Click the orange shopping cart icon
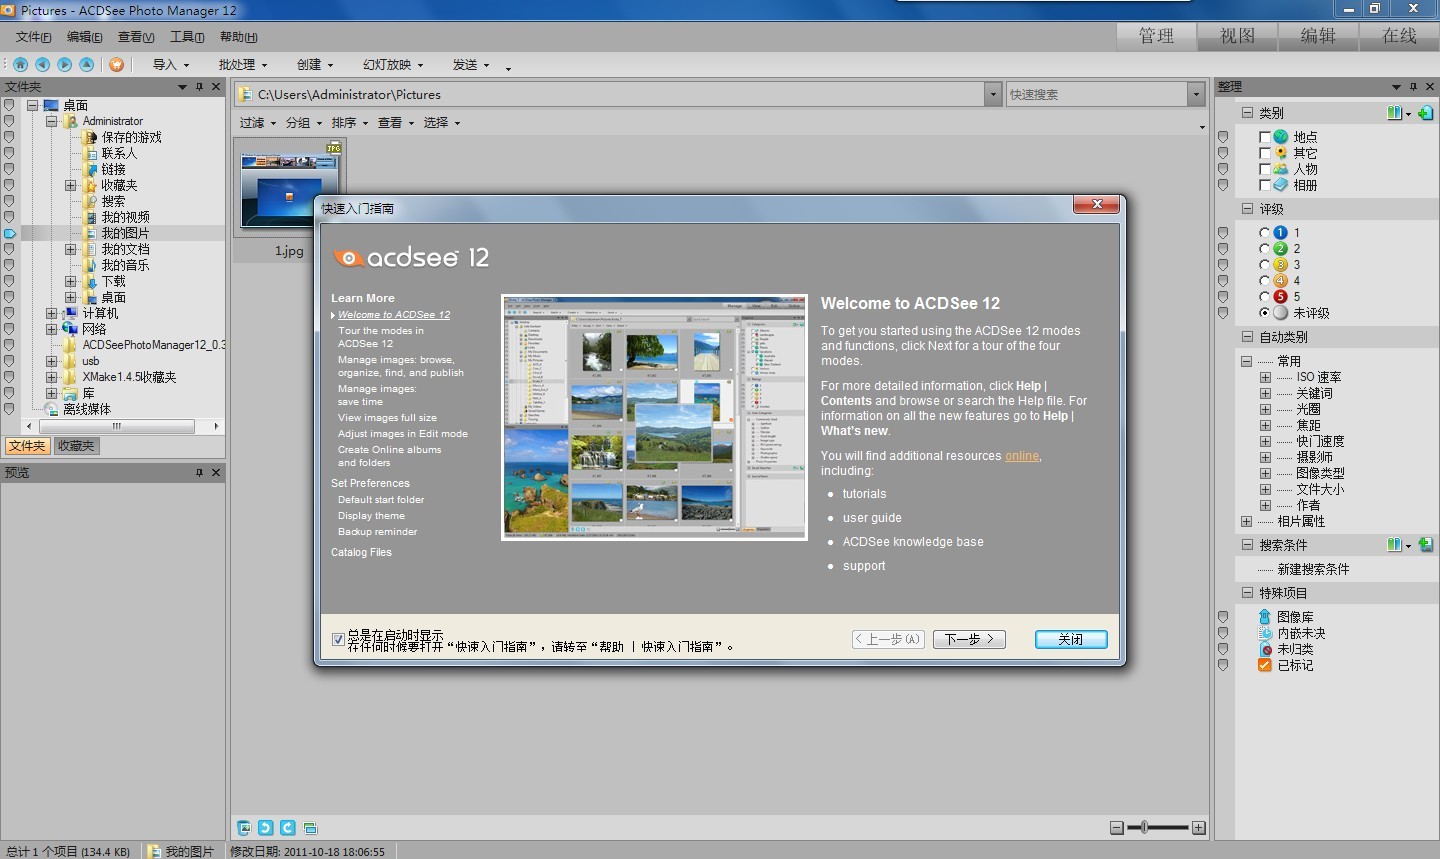Viewport: 1440px width, 859px height. pos(117,64)
